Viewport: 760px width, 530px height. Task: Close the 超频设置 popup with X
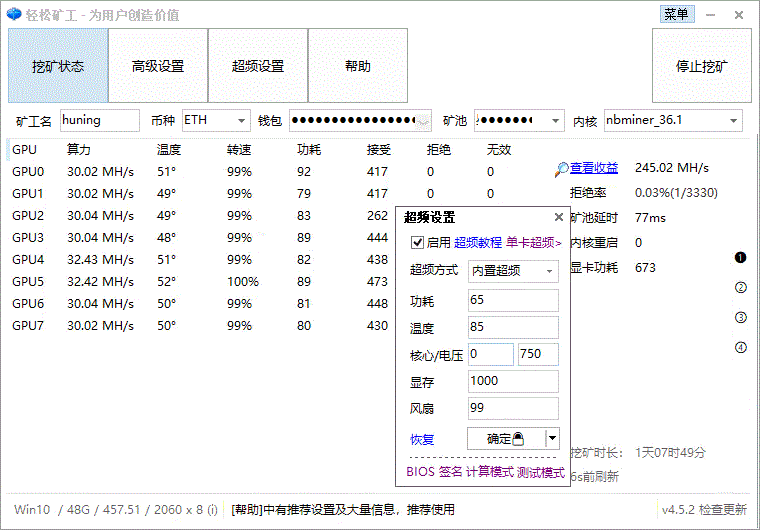pos(558,217)
